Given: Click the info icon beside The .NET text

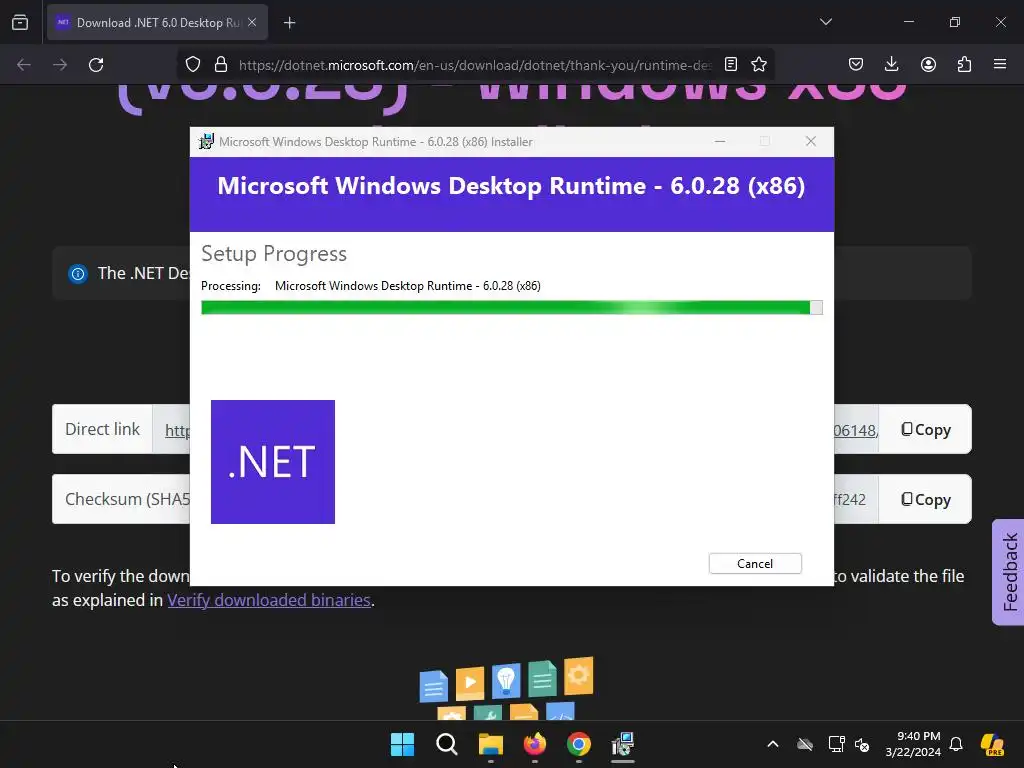Looking at the screenshot, I should tap(78, 274).
